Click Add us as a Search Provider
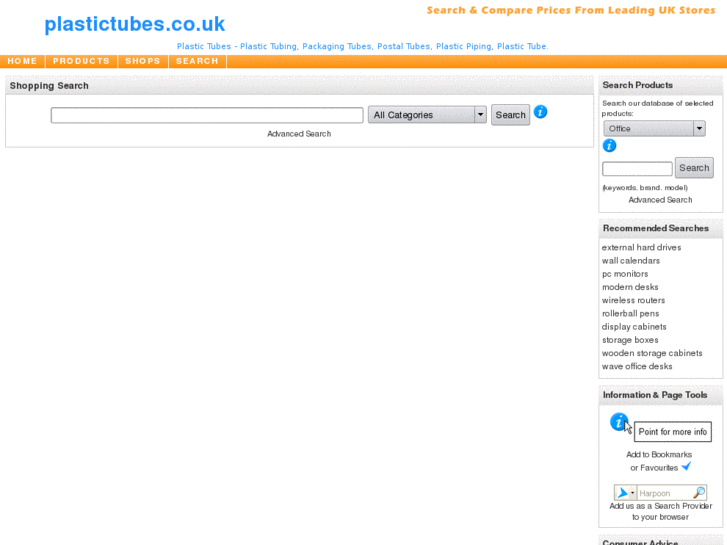727x545 pixels. click(661, 511)
